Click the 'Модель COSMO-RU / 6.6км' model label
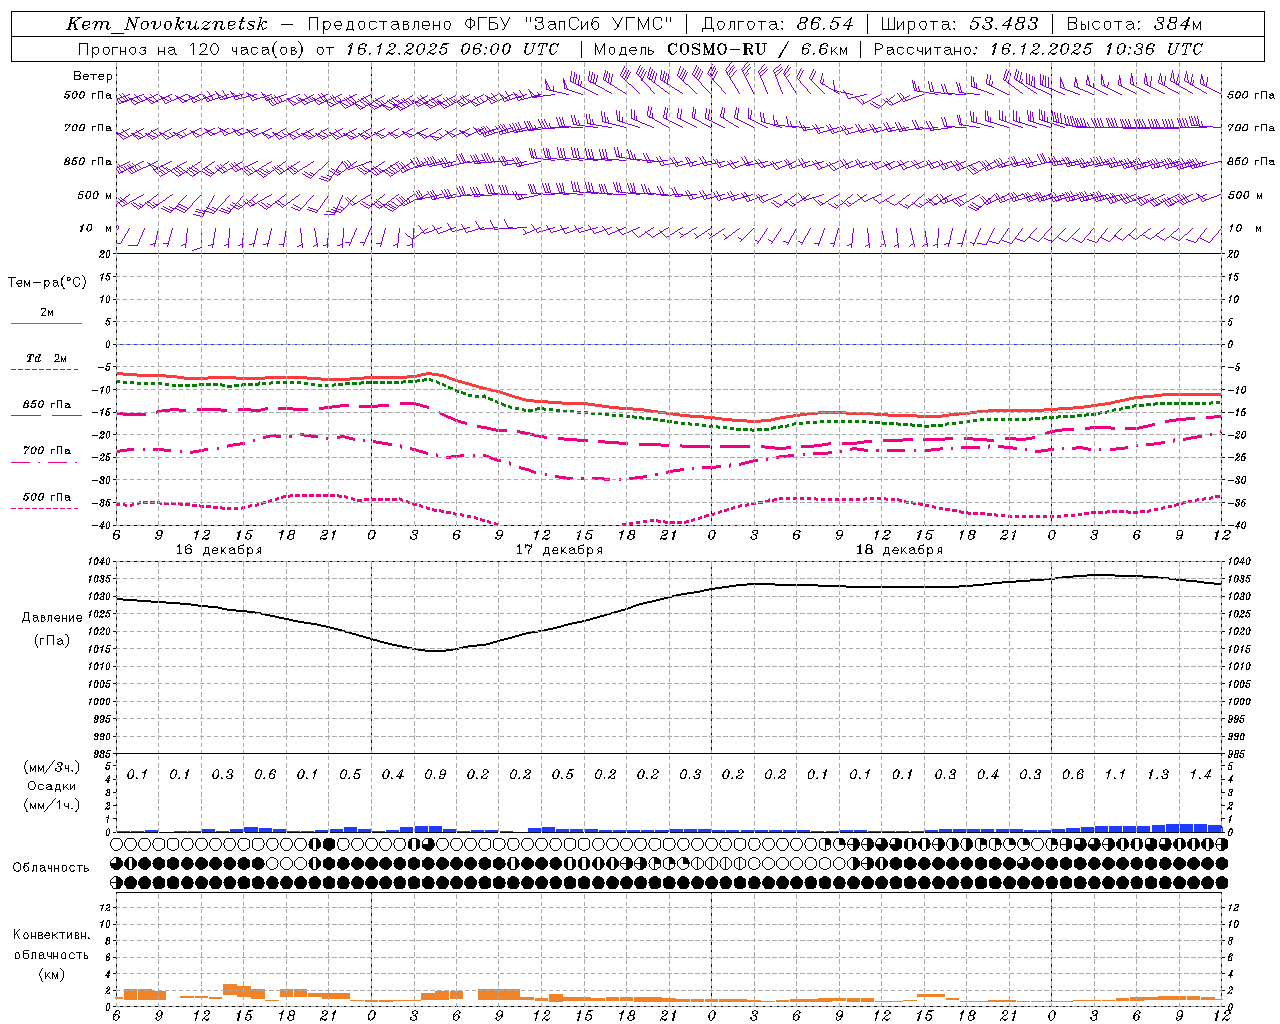 point(721,49)
